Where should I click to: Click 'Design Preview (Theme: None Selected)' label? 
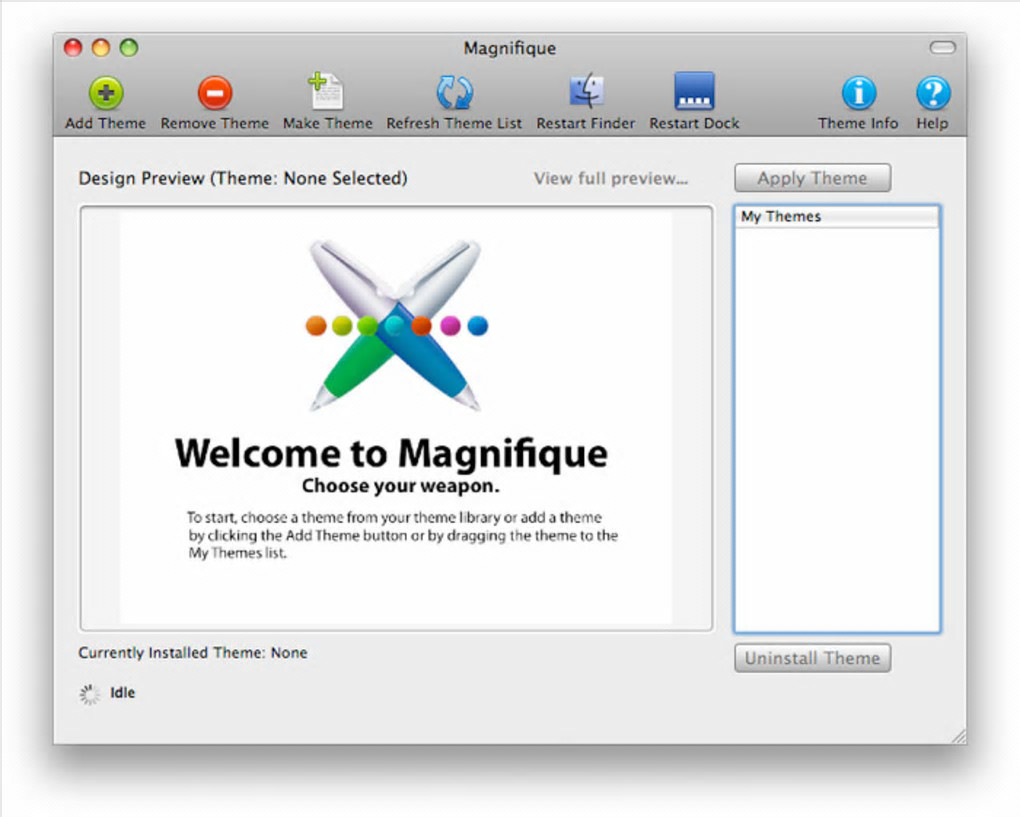(243, 178)
